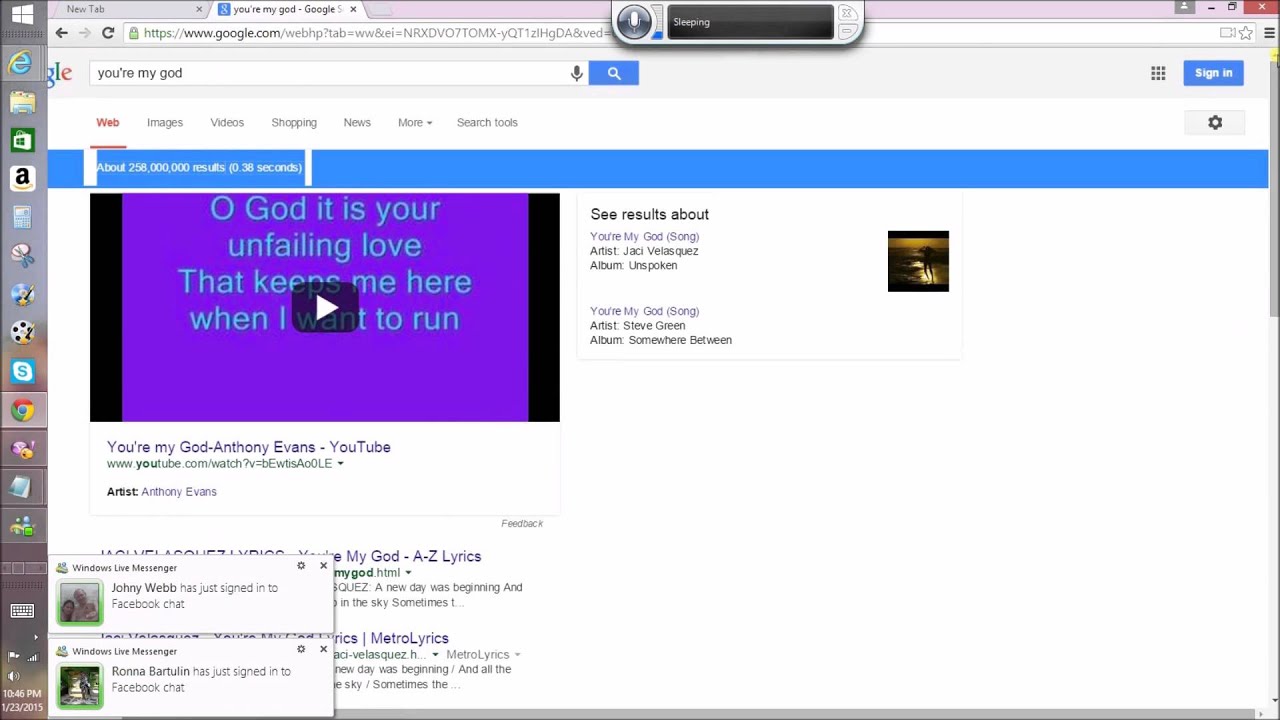Dismiss Ronna Bartulin's sign-in notification
The height and width of the screenshot is (720, 1280).
click(323, 649)
